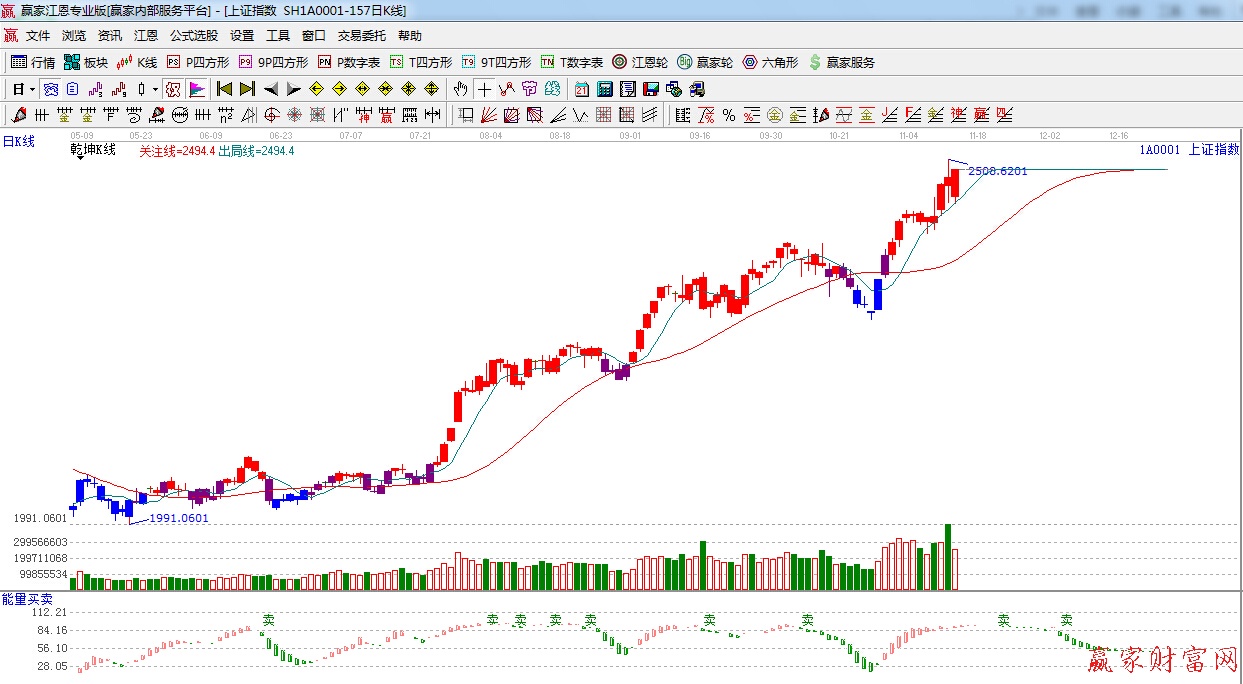Open the 公式选股 menu

click(x=193, y=36)
